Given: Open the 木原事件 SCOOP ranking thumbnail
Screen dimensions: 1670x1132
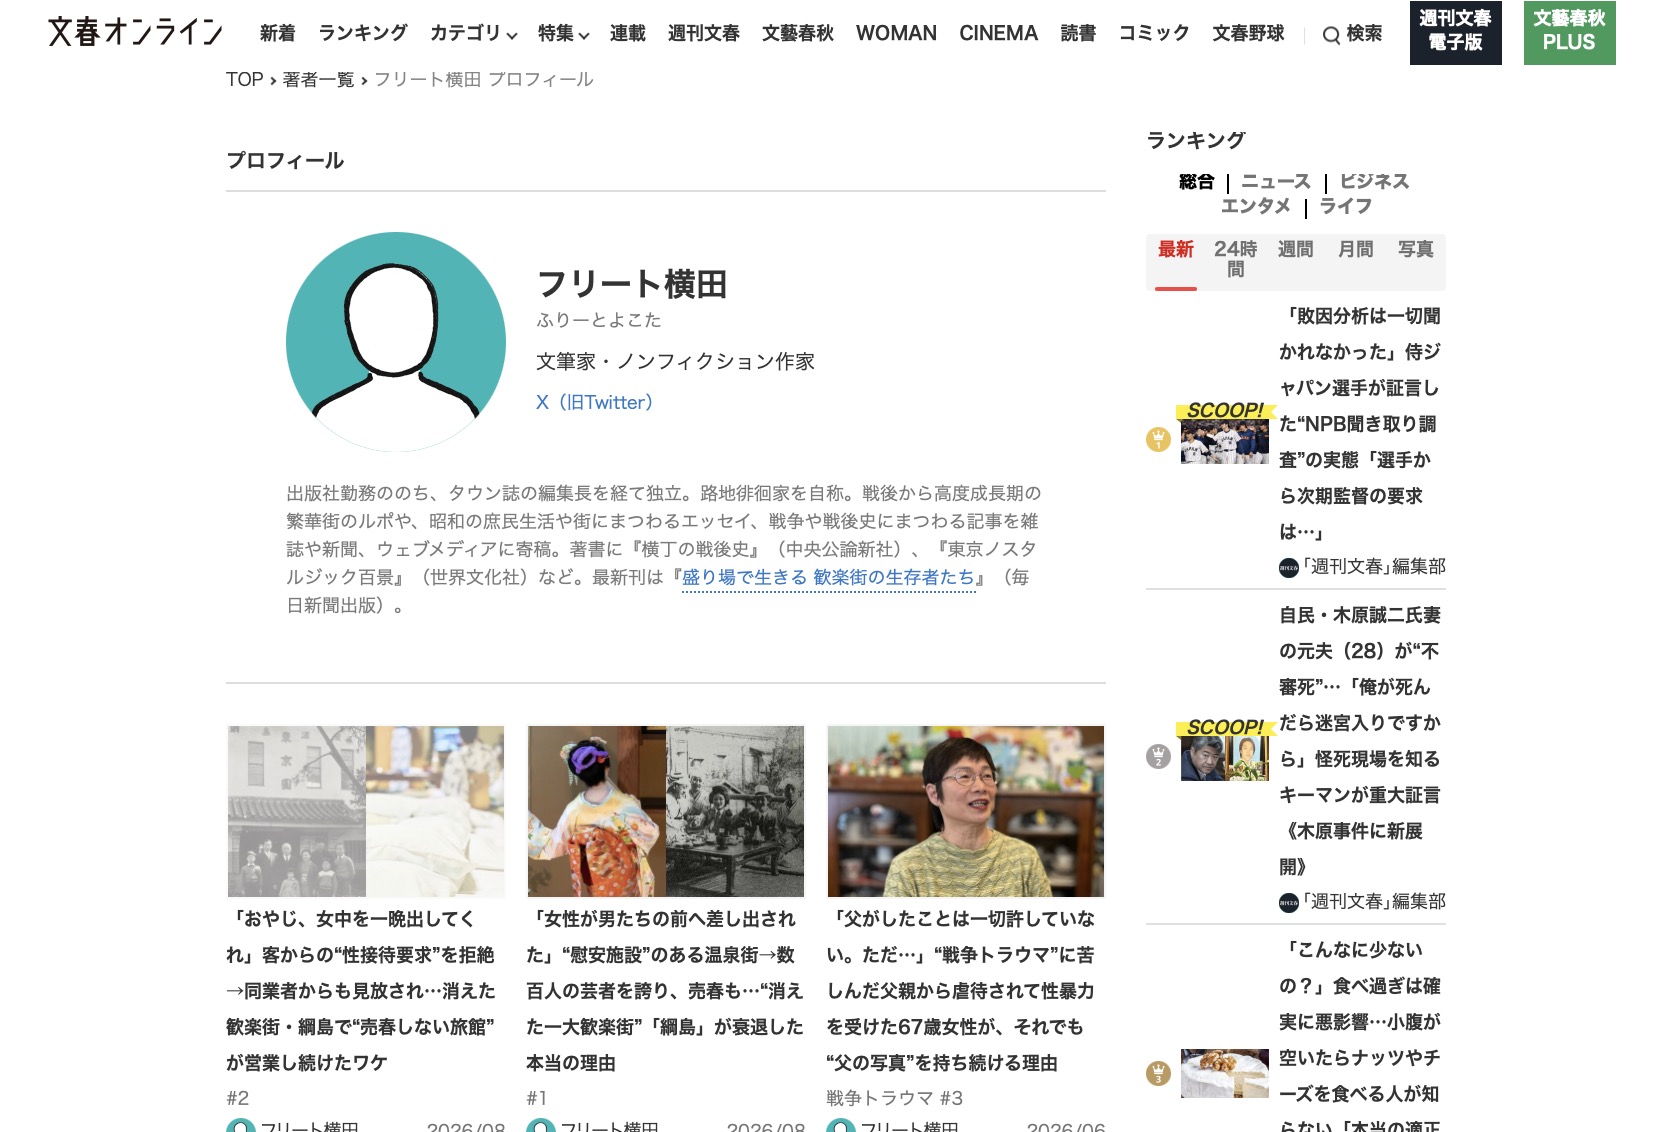Looking at the screenshot, I should click(1225, 756).
